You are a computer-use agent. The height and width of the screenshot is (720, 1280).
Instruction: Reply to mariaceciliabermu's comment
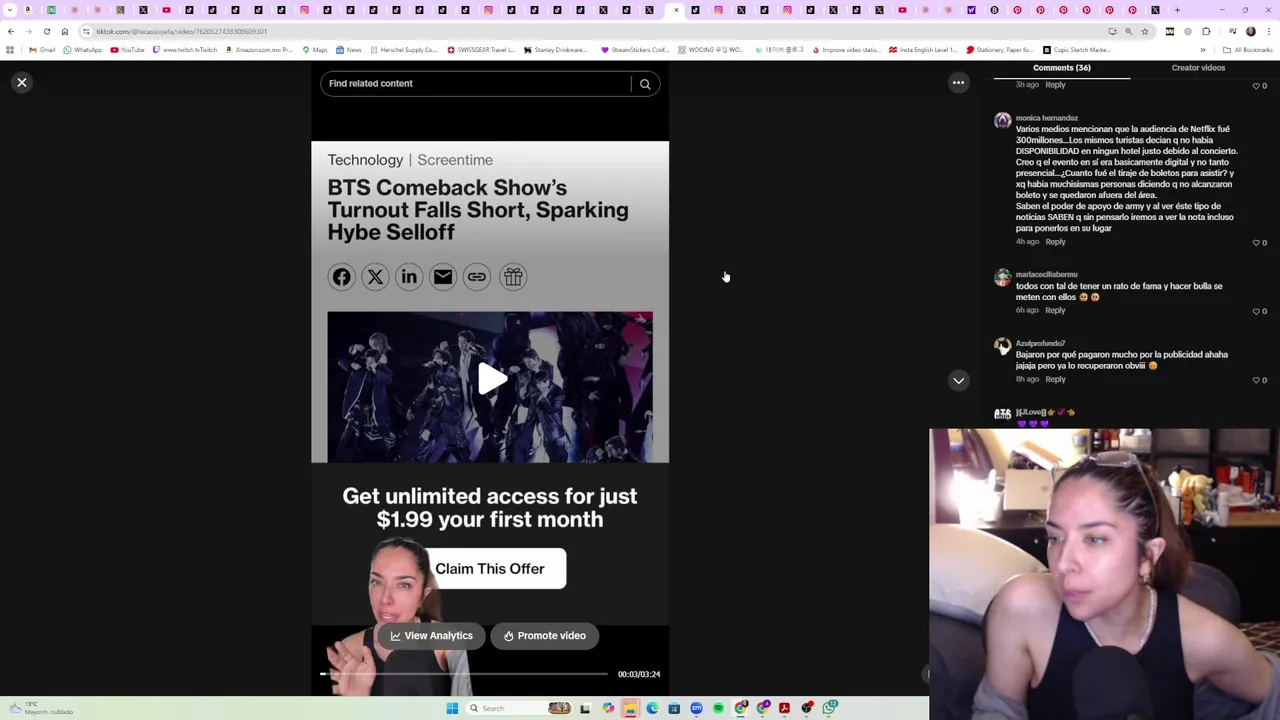click(x=1055, y=310)
